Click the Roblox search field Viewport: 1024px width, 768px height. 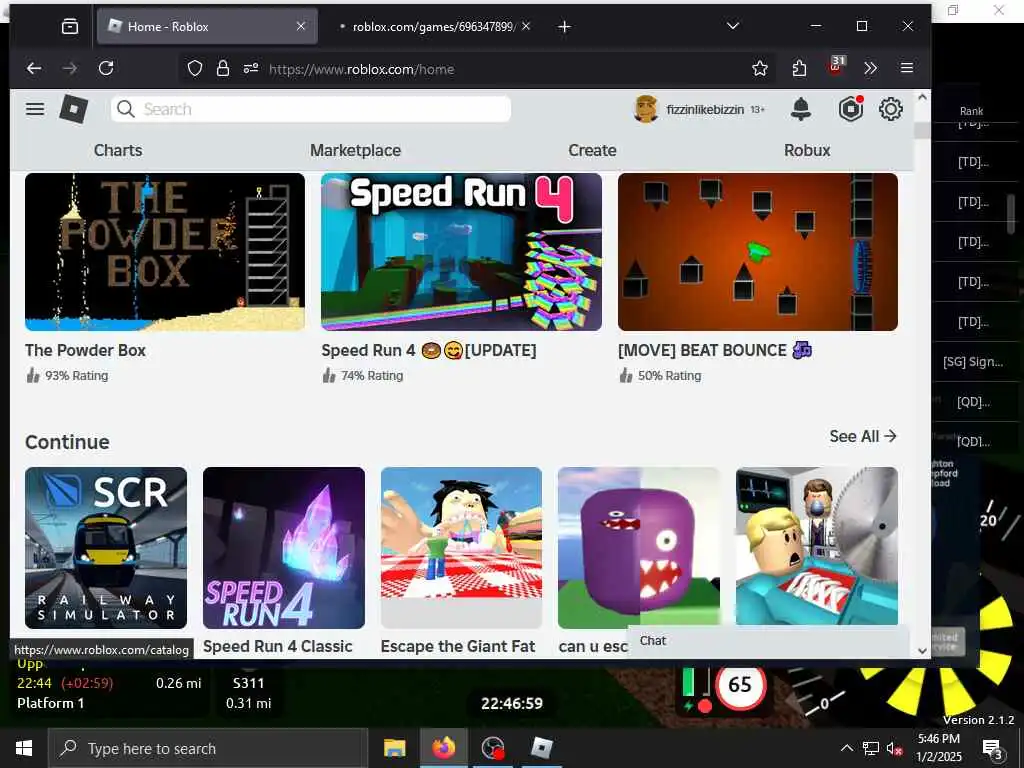pyautogui.click(x=311, y=109)
